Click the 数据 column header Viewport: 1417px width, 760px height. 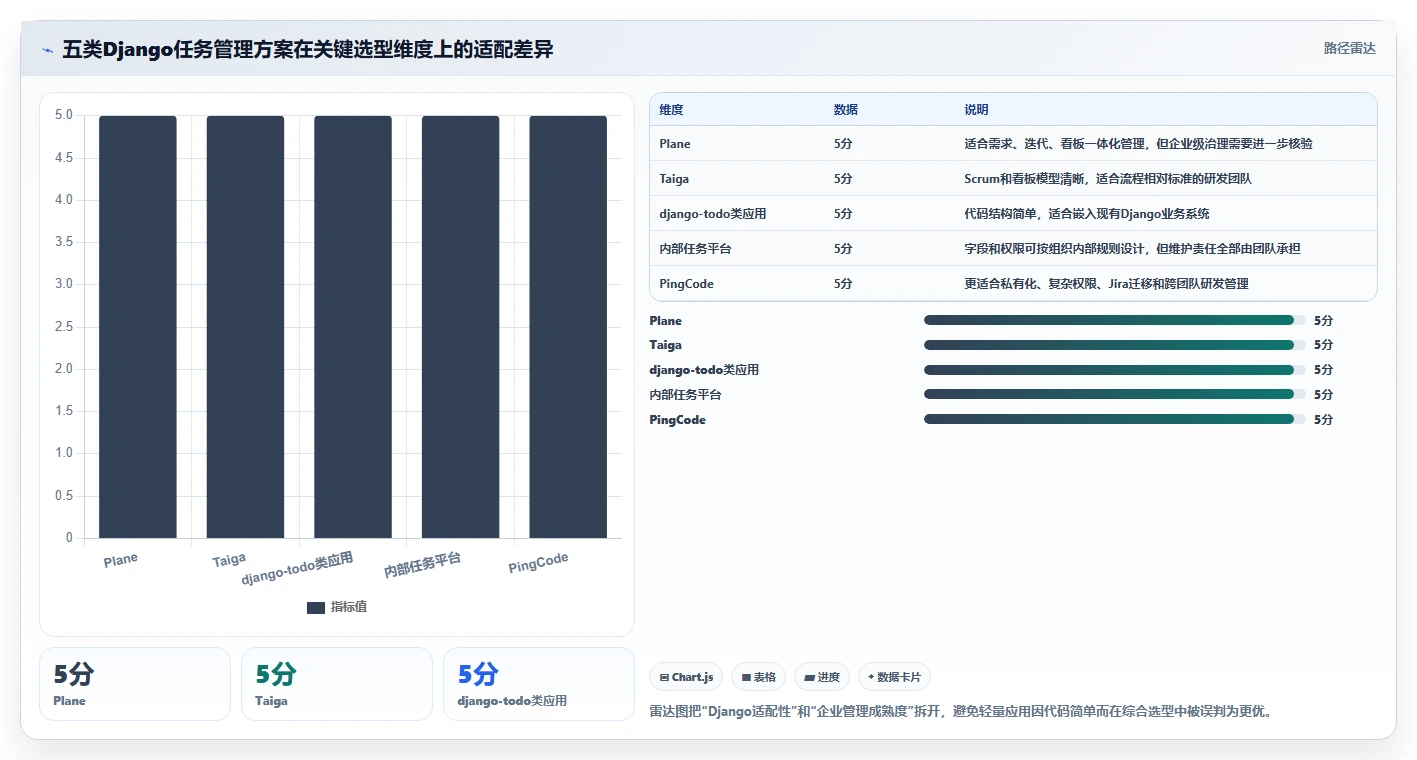[846, 110]
